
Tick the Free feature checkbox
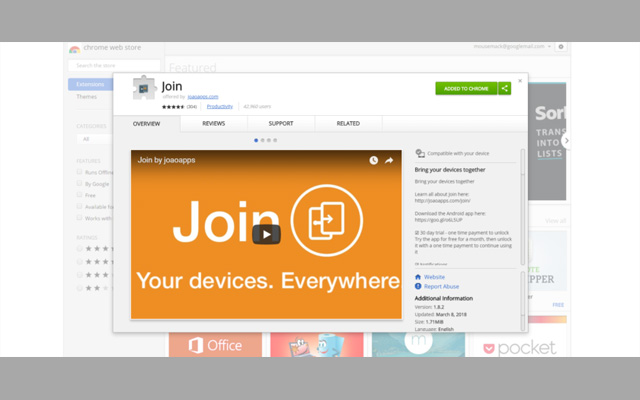click(x=79, y=195)
